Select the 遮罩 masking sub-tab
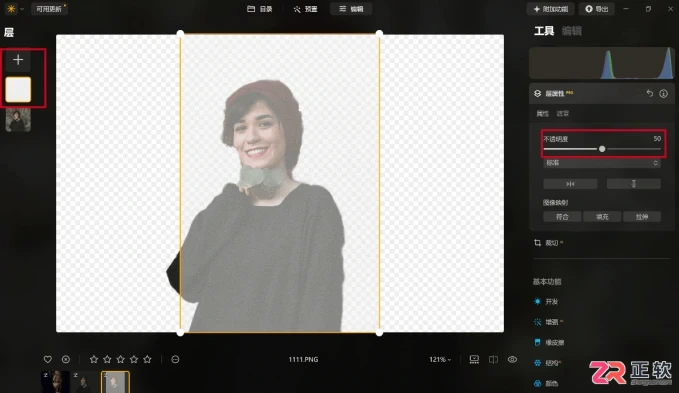 pyautogui.click(x=563, y=113)
